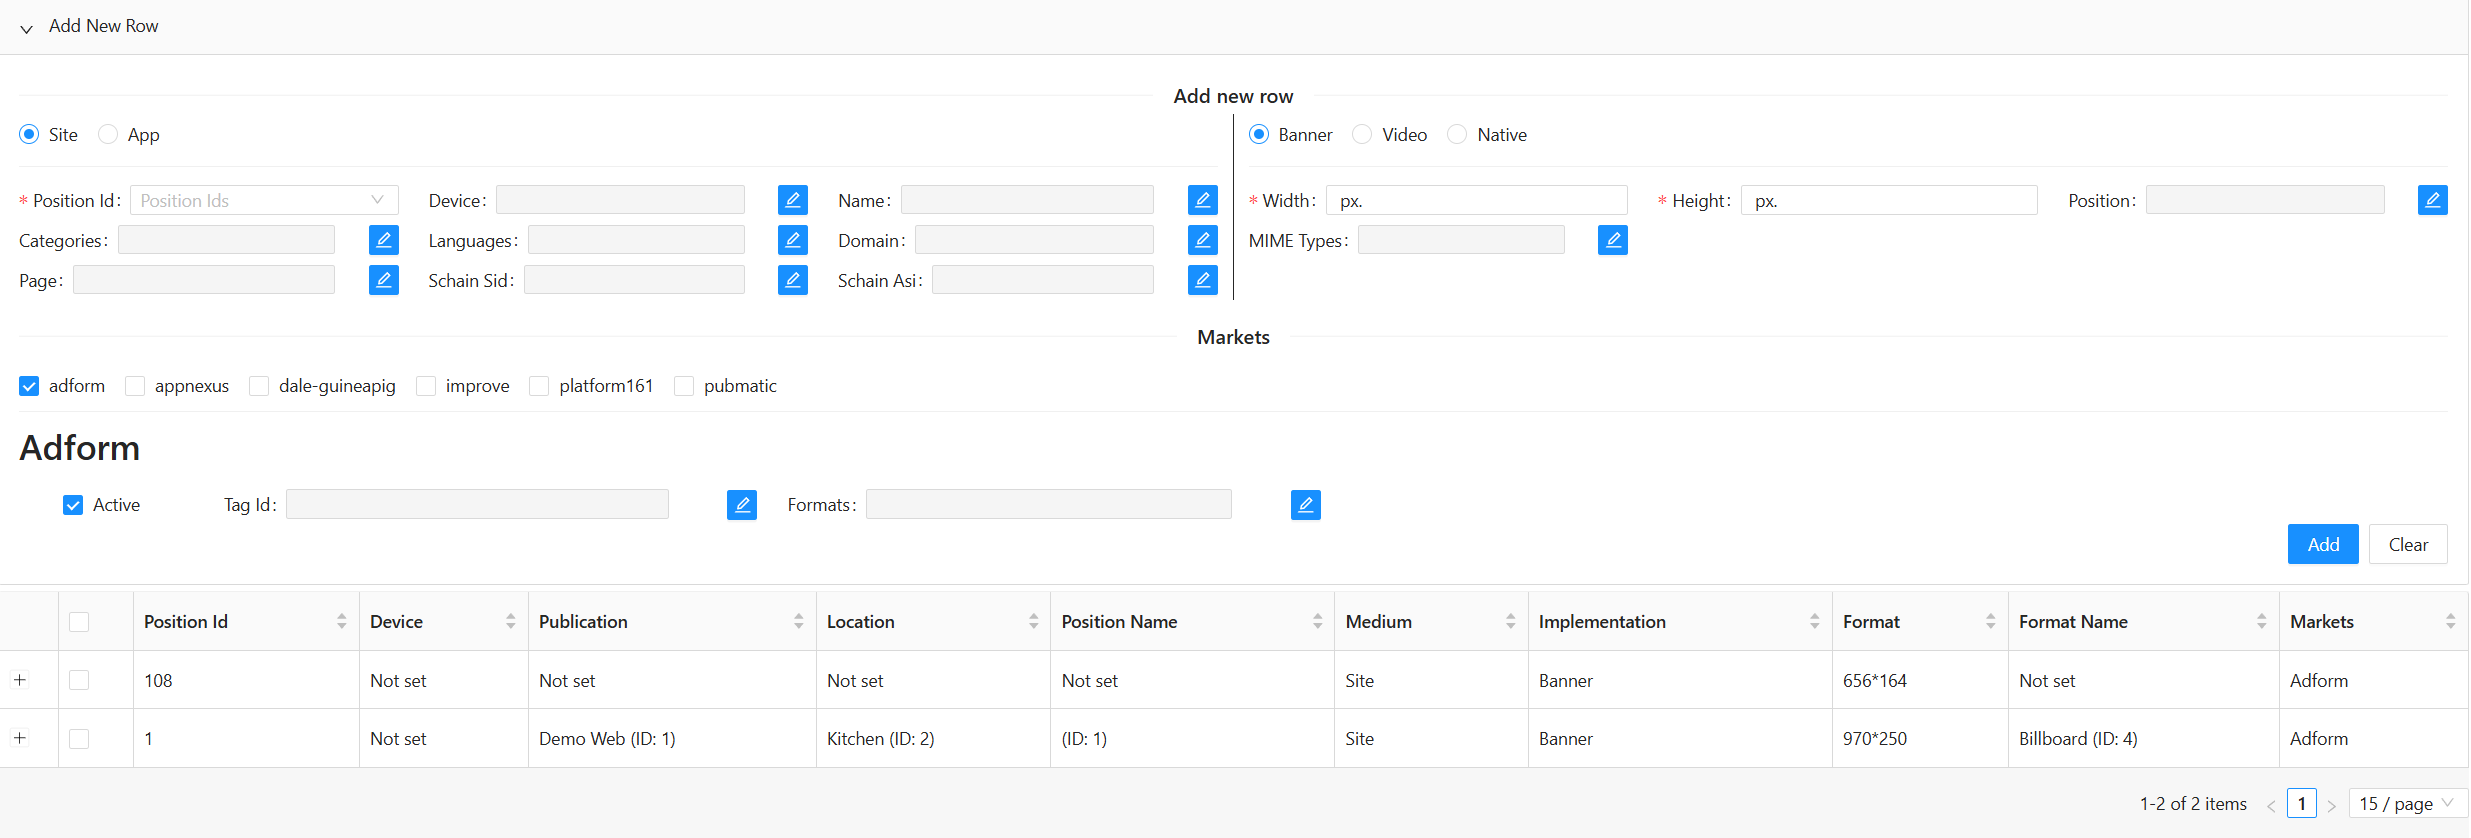Choose the Video radio option
Viewport: 2471px width, 838px height.
coord(1362,134)
